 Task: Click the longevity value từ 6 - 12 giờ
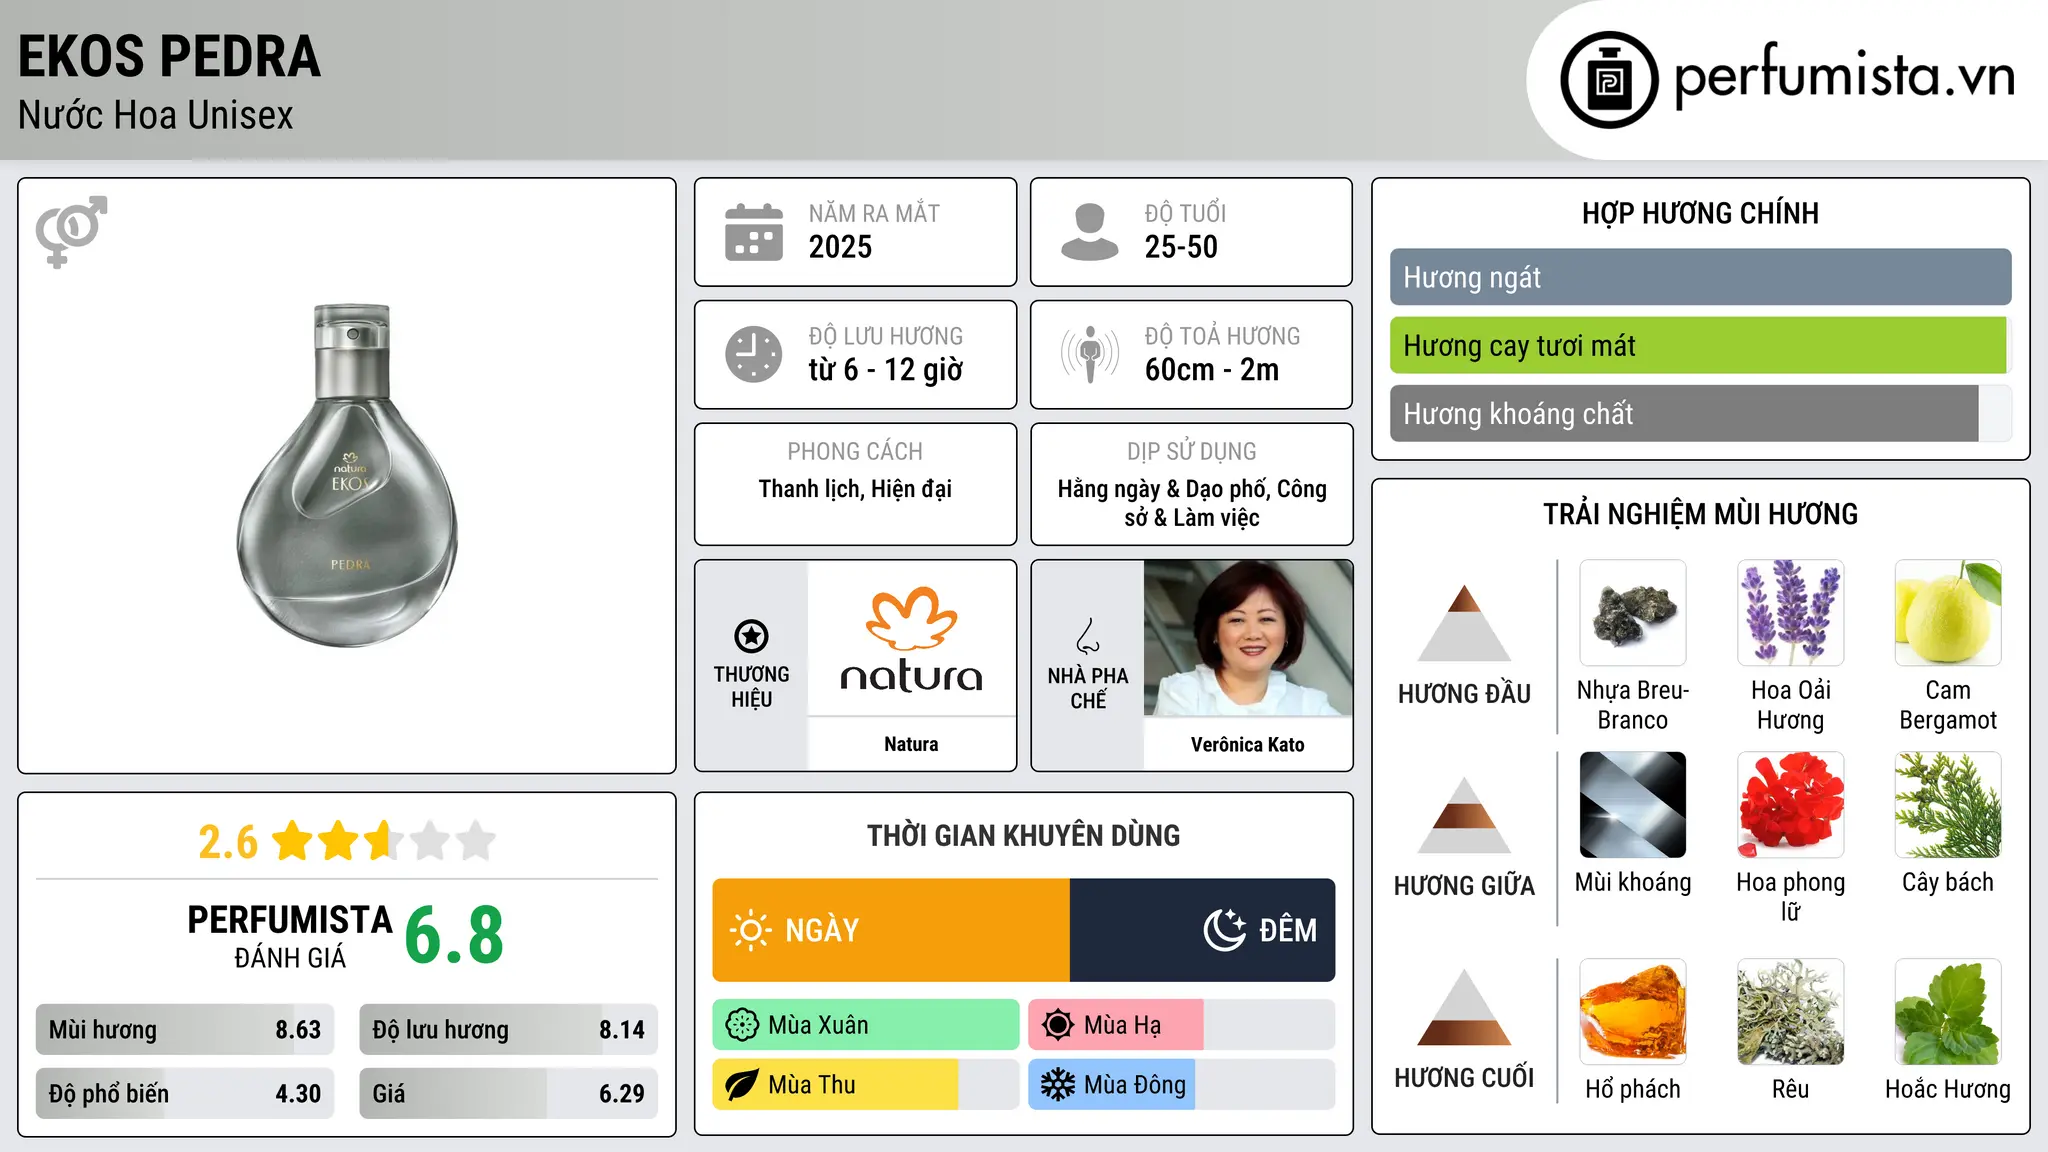pyautogui.click(x=886, y=370)
